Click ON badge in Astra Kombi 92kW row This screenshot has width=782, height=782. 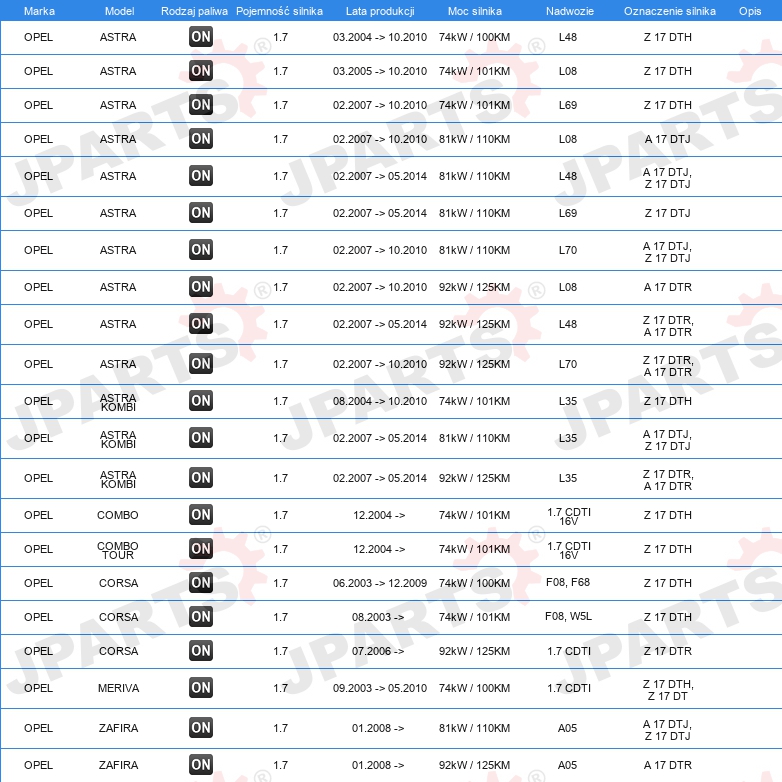tap(201, 477)
